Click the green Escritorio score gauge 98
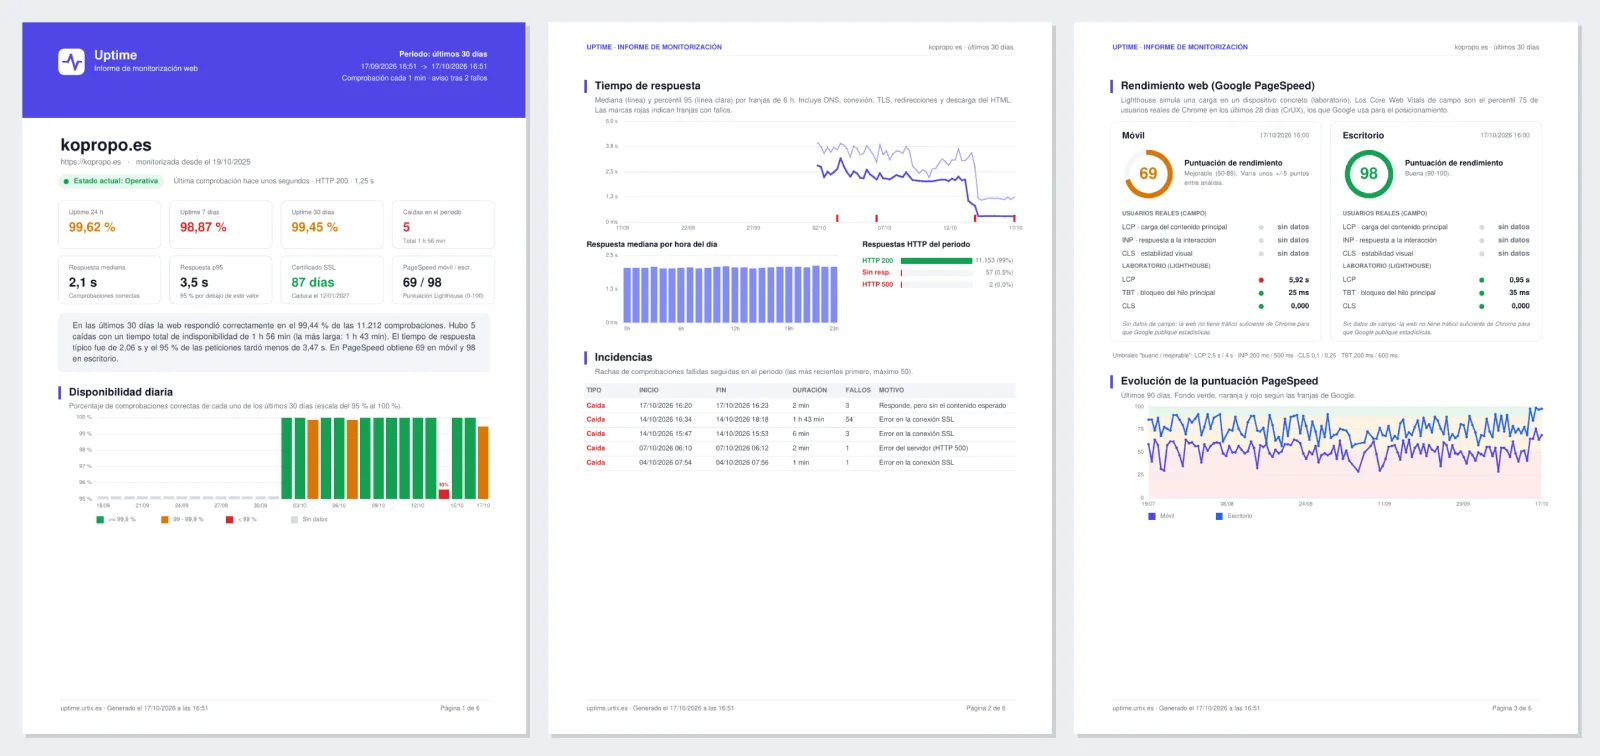The height and width of the screenshot is (756, 1600). tap(1368, 174)
